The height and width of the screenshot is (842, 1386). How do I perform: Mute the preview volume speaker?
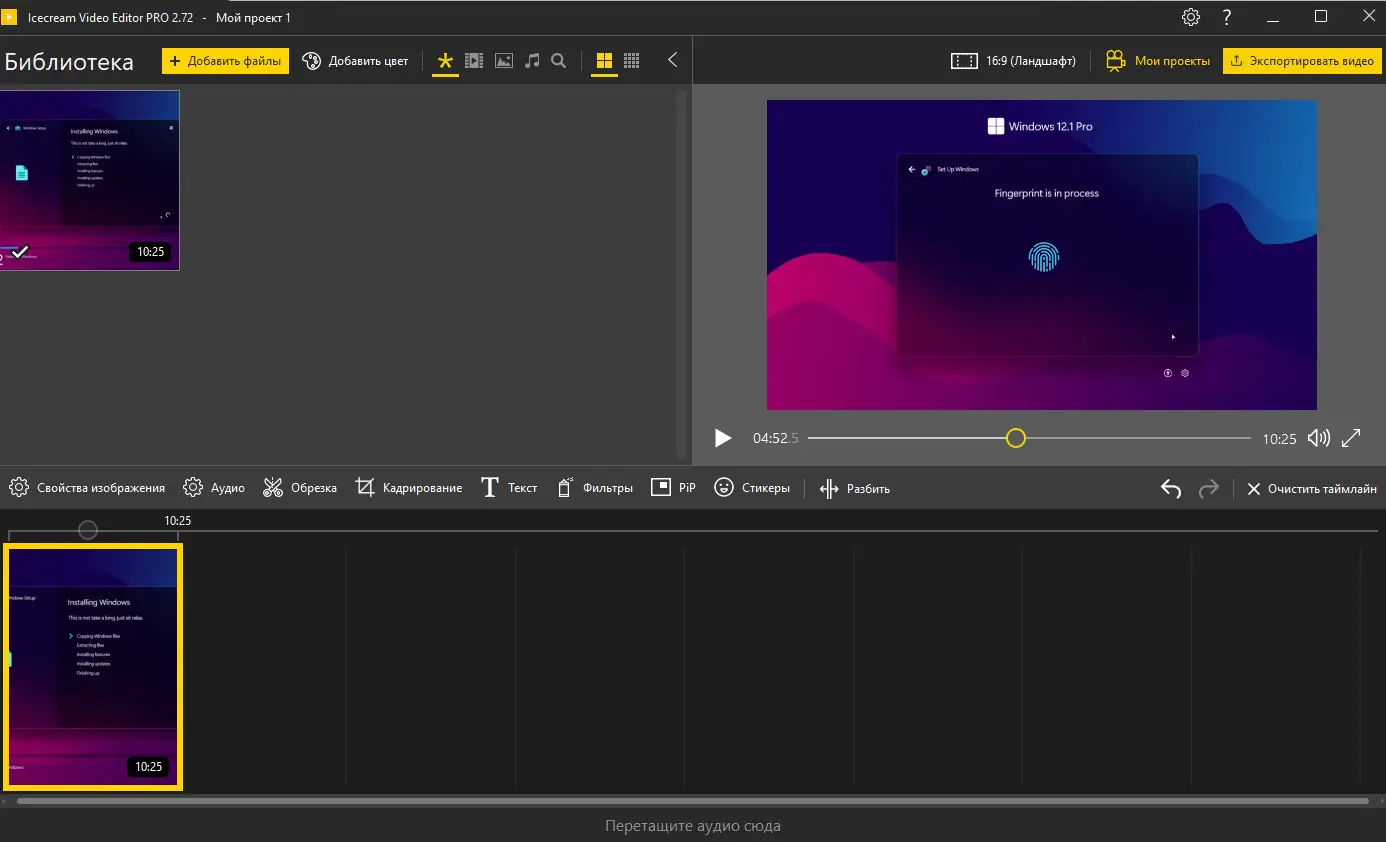[1318, 438]
